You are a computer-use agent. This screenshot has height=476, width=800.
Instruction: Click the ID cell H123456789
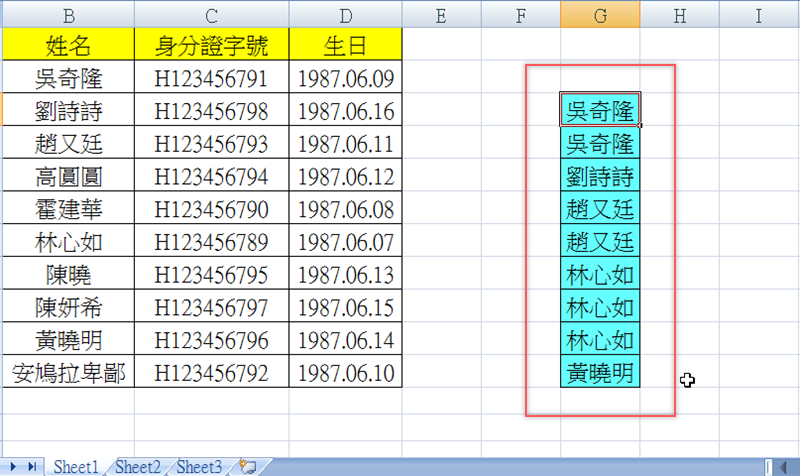(212, 241)
